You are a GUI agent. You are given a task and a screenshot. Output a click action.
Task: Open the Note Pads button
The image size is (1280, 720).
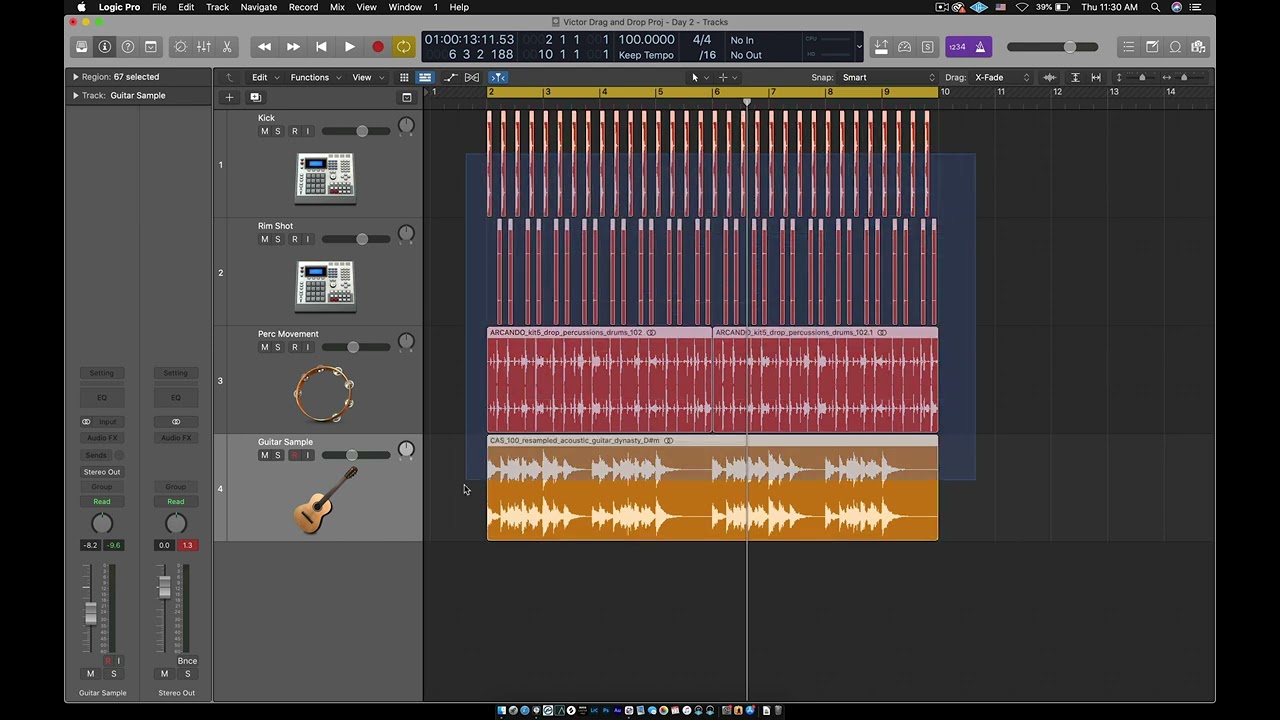click(x=1152, y=47)
